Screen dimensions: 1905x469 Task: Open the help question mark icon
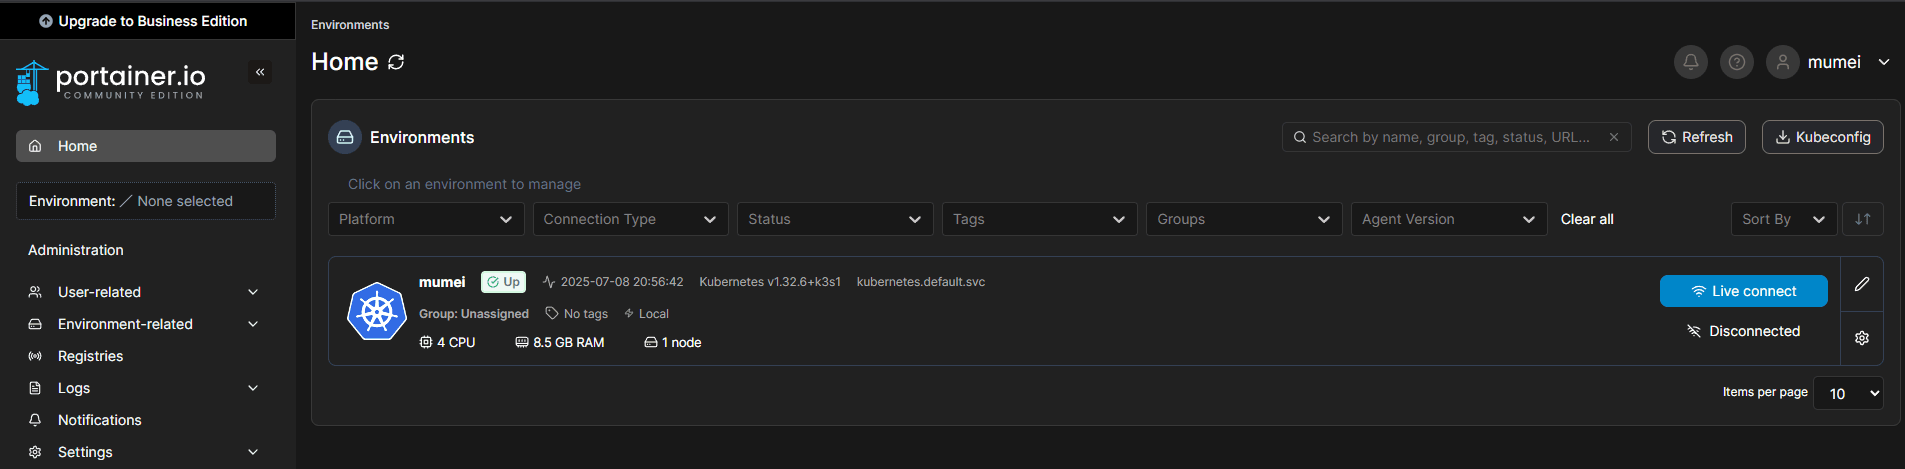point(1737,62)
